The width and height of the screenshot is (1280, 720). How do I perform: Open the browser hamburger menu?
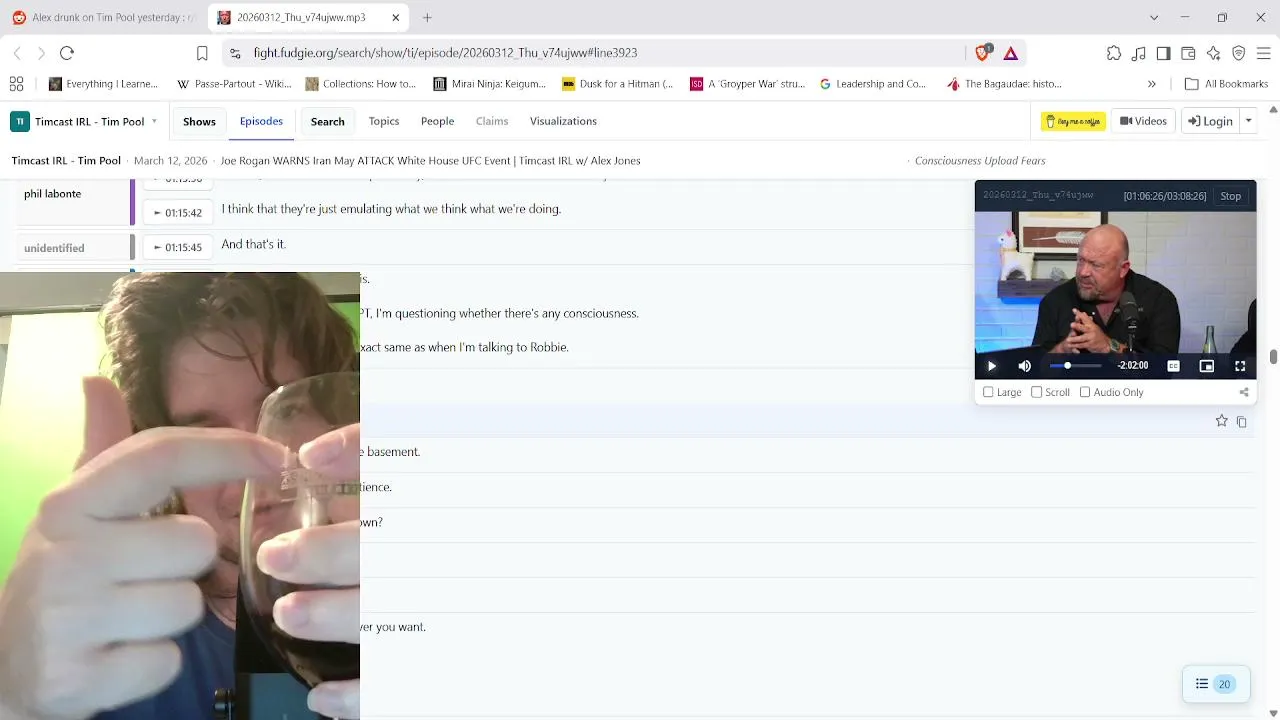point(1263,53)
